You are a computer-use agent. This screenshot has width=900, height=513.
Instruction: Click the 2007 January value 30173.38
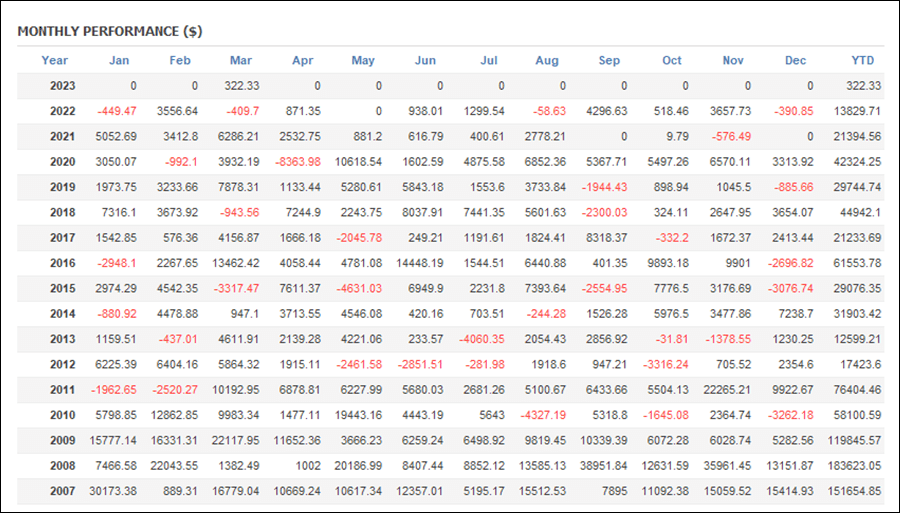113,491
